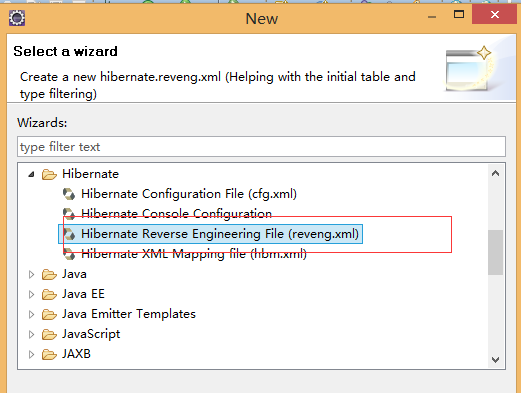Select the Java category label

[x=74, y=274]
